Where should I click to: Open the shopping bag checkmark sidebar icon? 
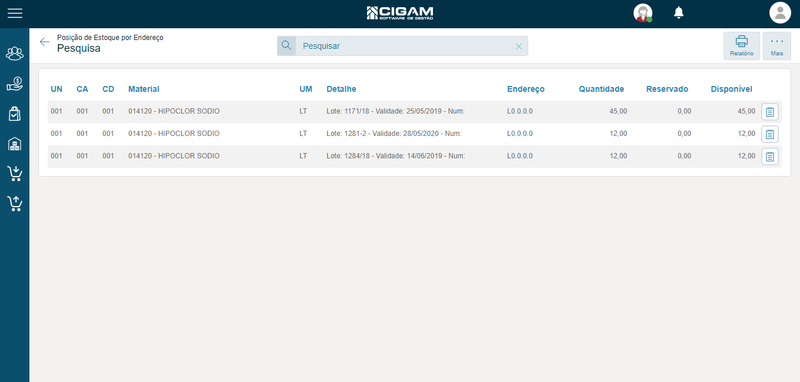(15, 114)
